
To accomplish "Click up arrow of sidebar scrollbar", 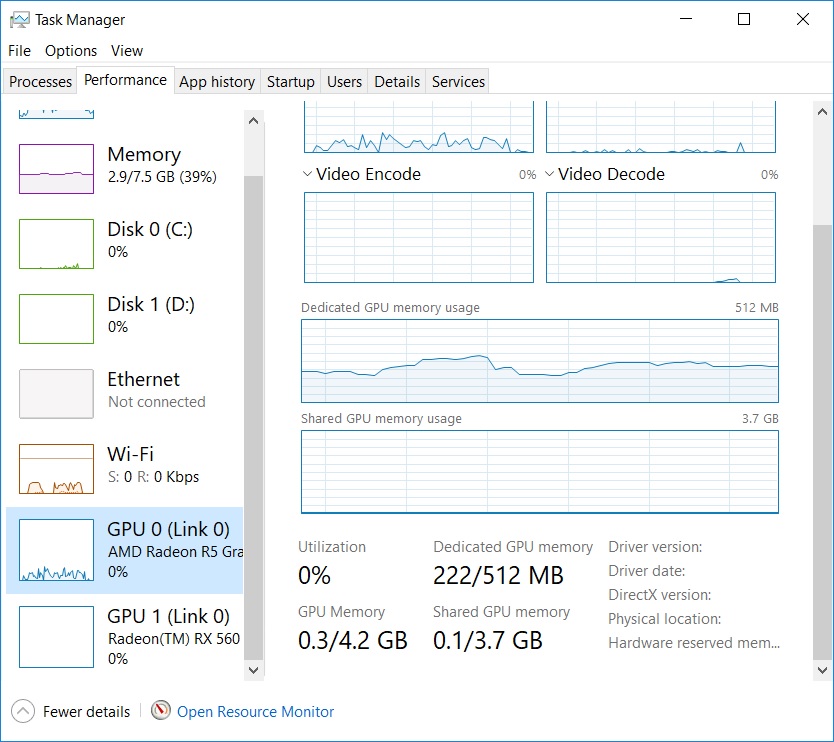I will point(254,121).
